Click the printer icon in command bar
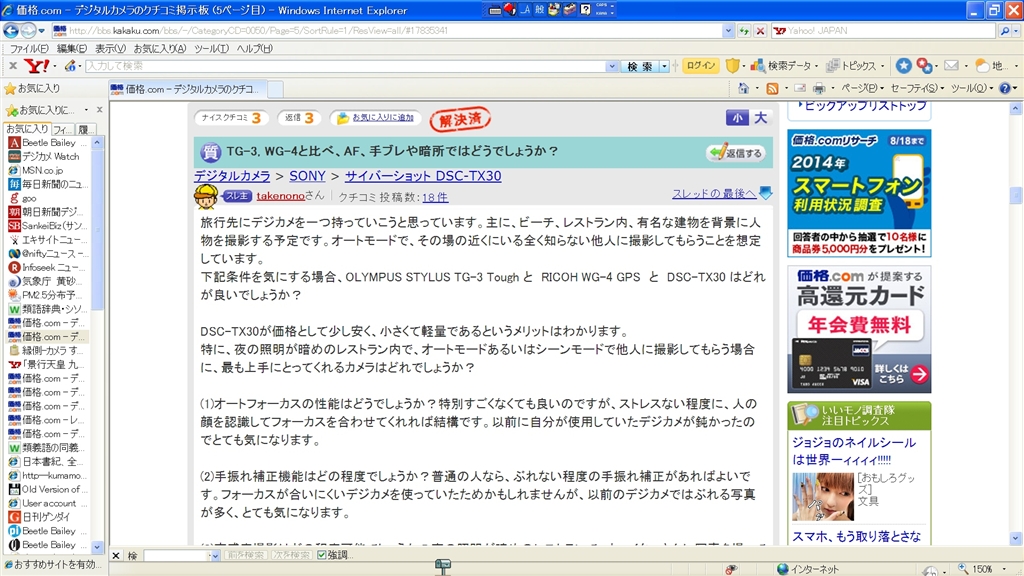Viewport: 1024px width, 576px height. (x=819, y=88)
